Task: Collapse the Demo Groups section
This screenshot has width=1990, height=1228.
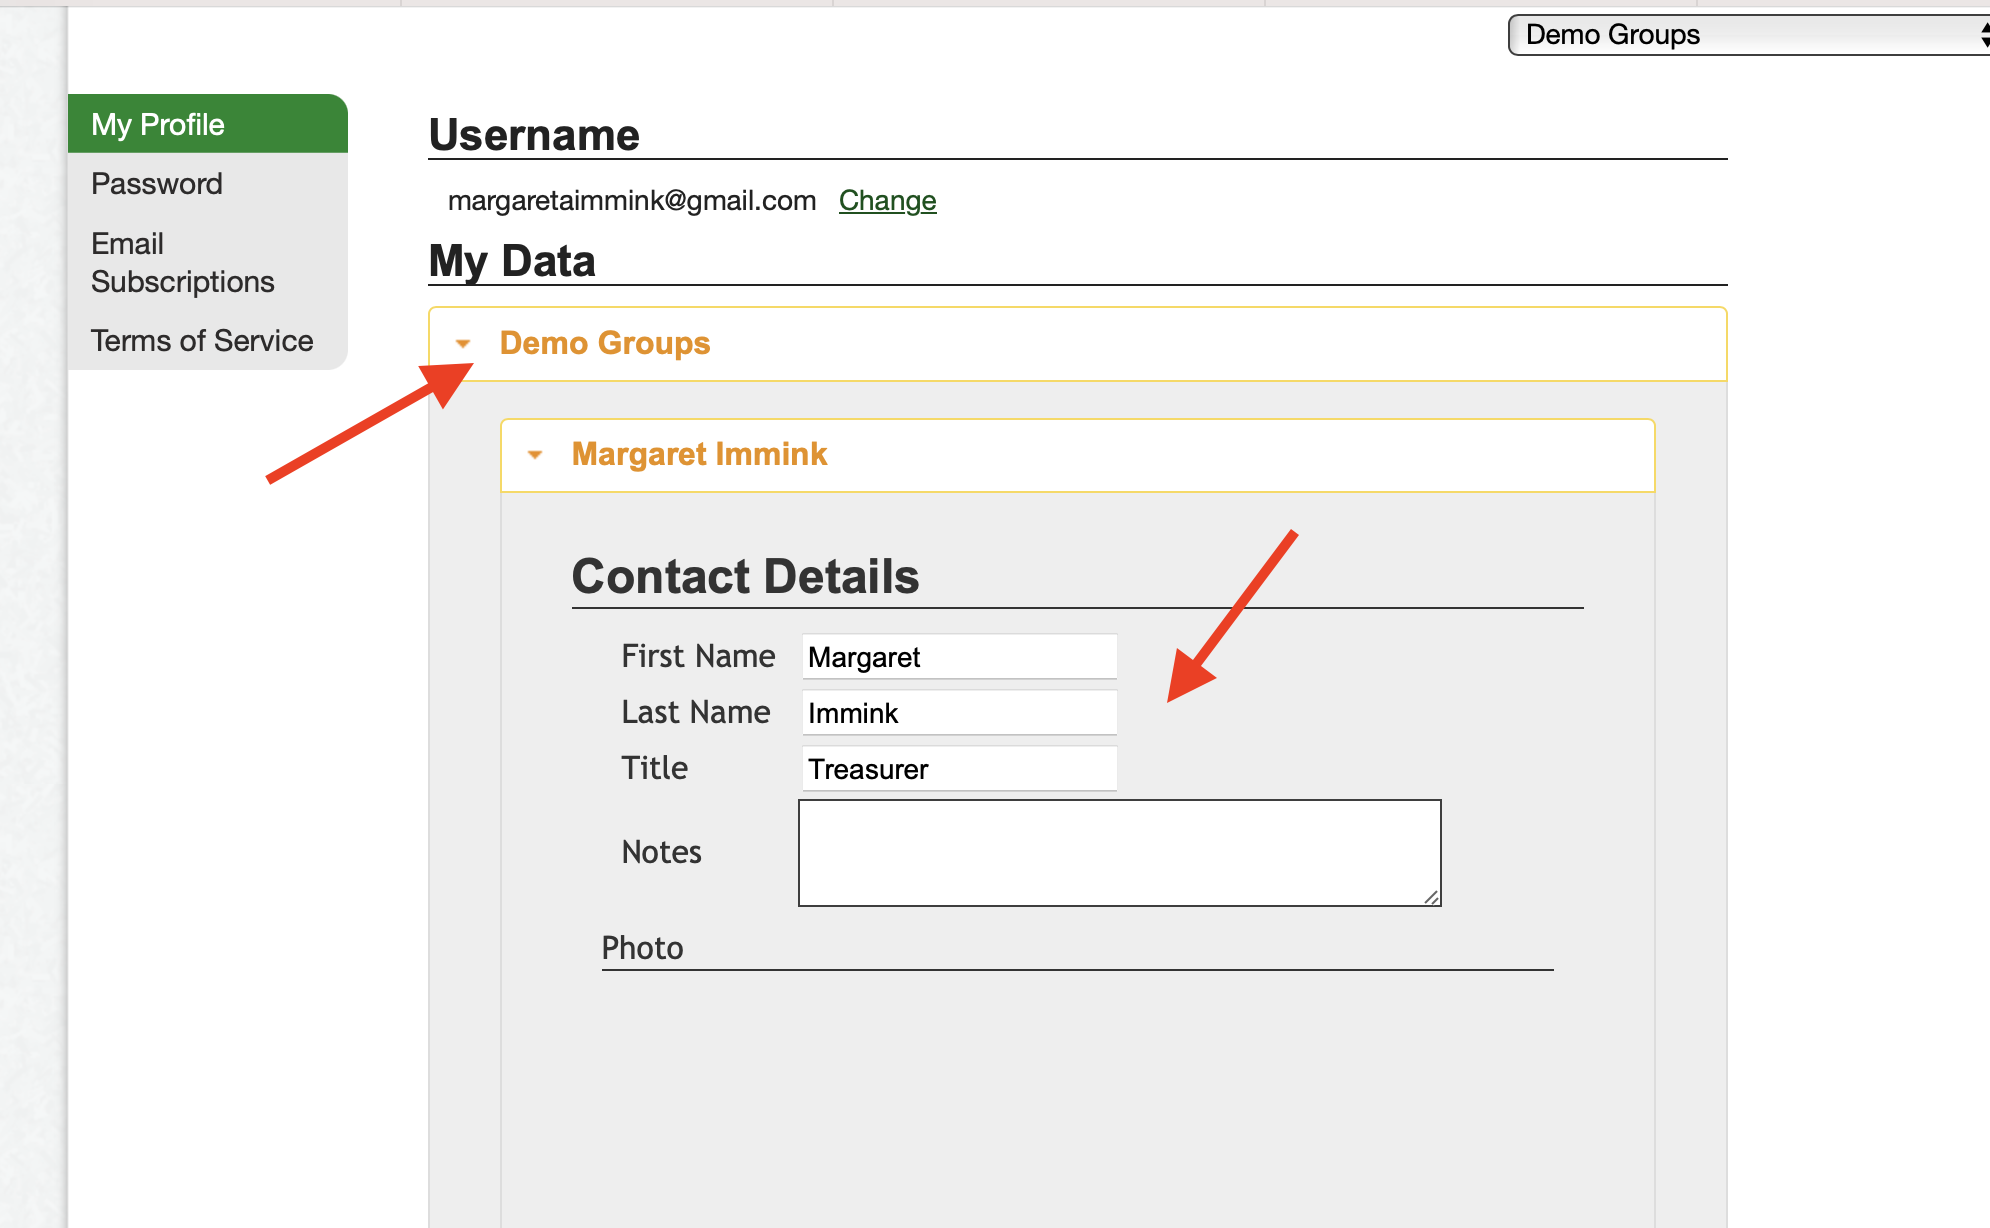Action: (463, 343)
